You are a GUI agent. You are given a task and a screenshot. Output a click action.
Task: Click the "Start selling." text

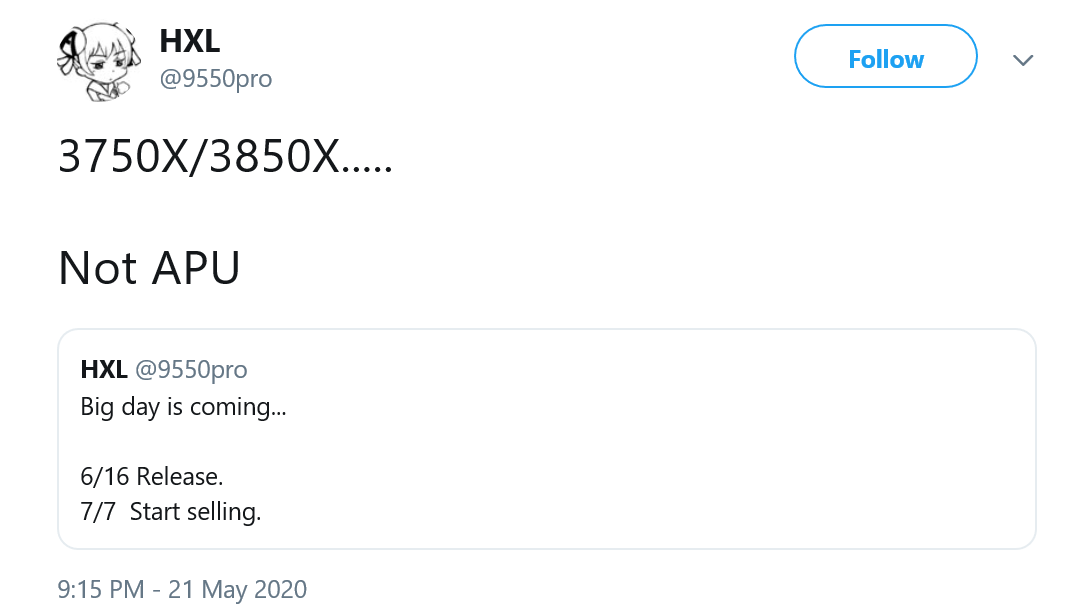tap(196, 512)
